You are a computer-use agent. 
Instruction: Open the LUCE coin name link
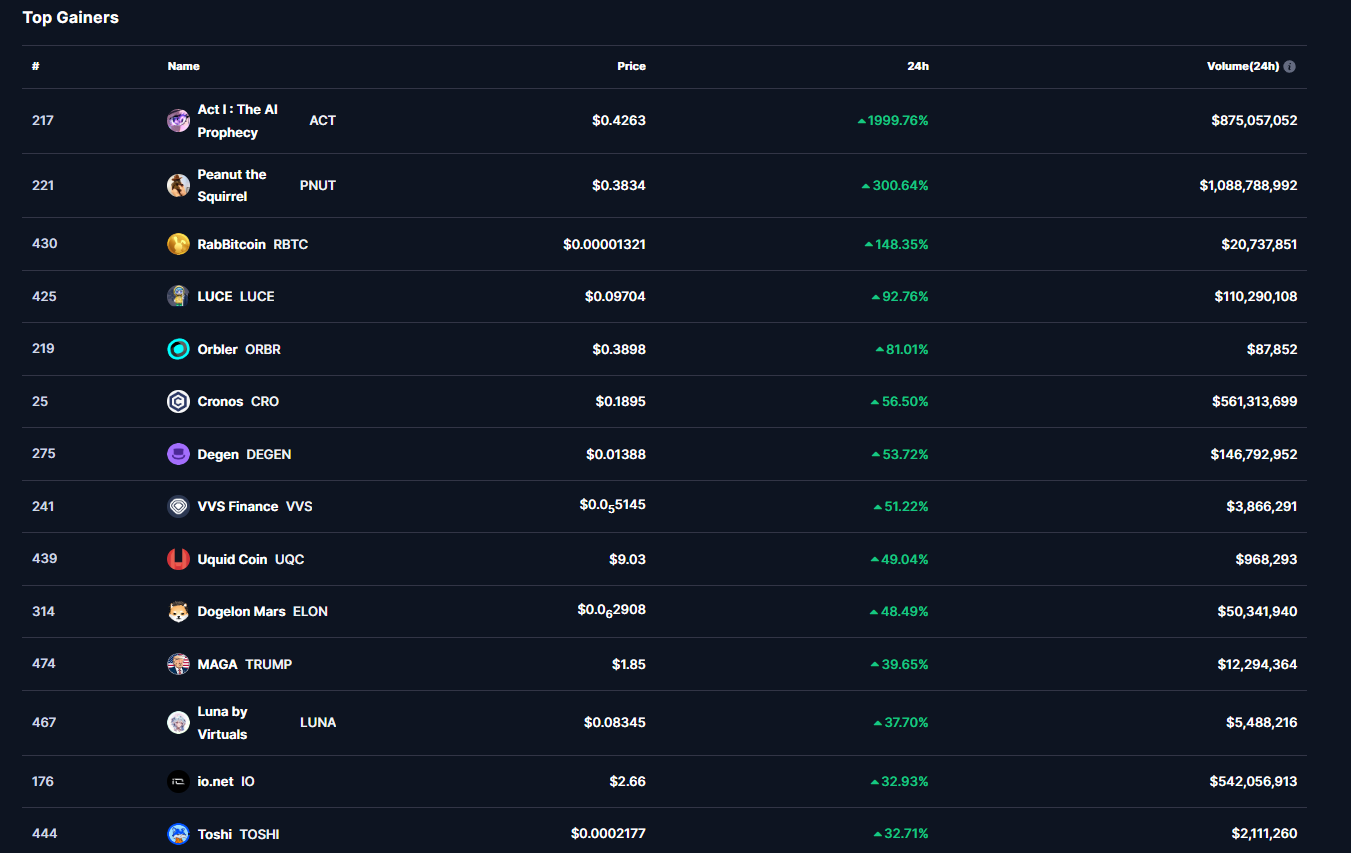click(215, 296)
